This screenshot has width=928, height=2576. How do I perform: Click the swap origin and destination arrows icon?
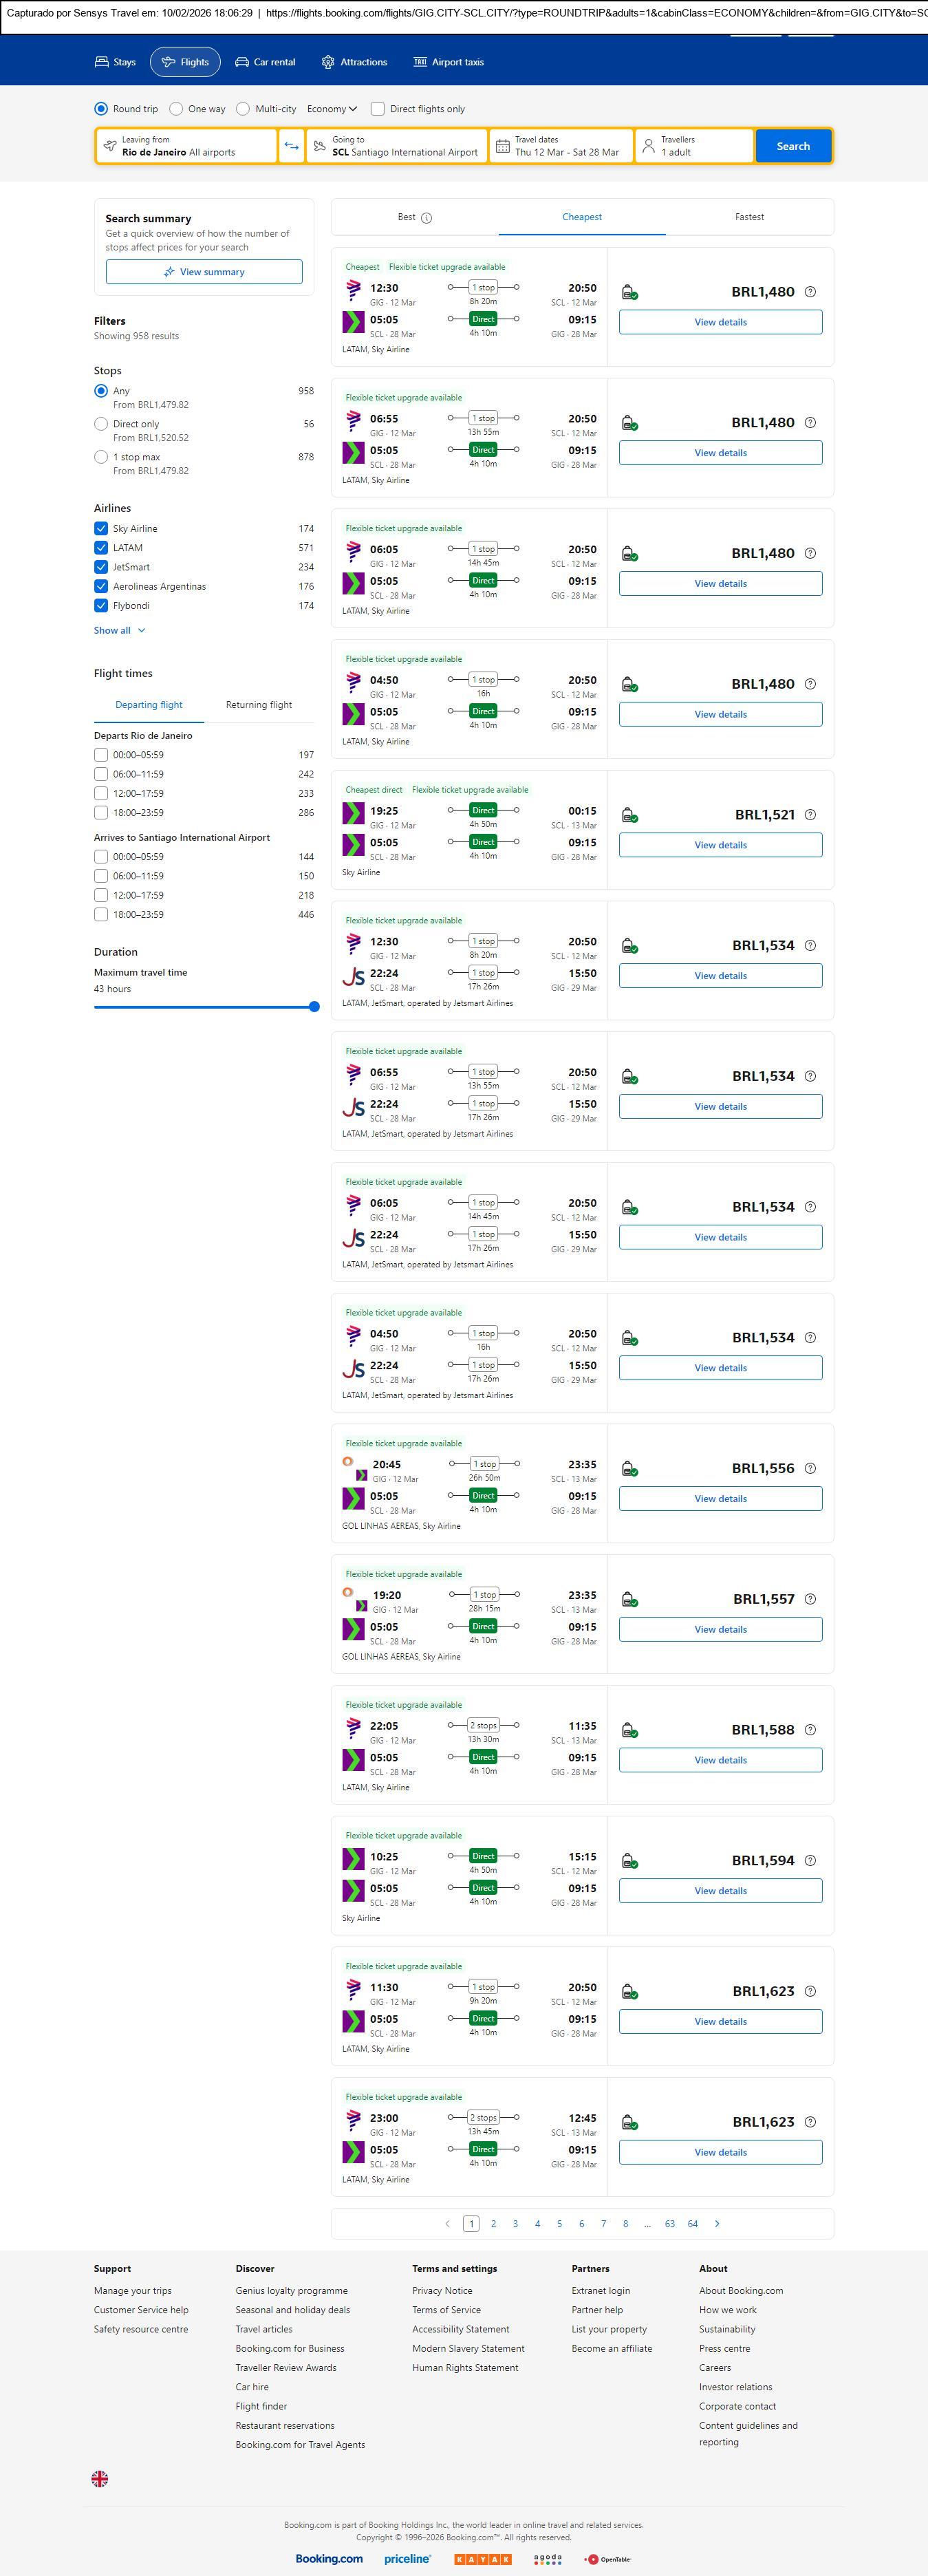click(x=291, y=146)
